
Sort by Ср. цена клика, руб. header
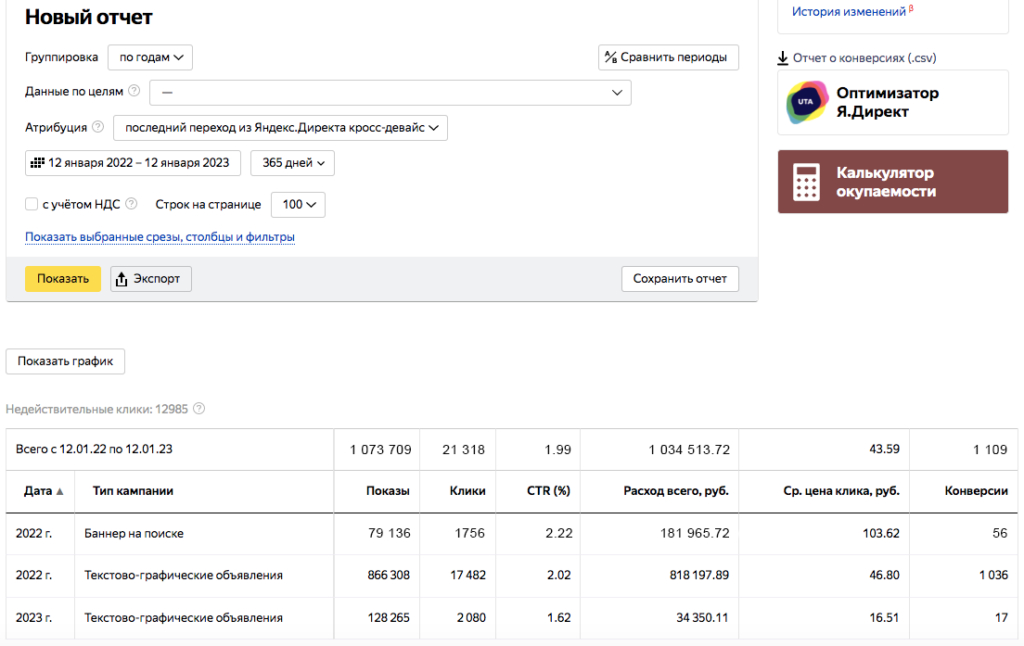841,491
